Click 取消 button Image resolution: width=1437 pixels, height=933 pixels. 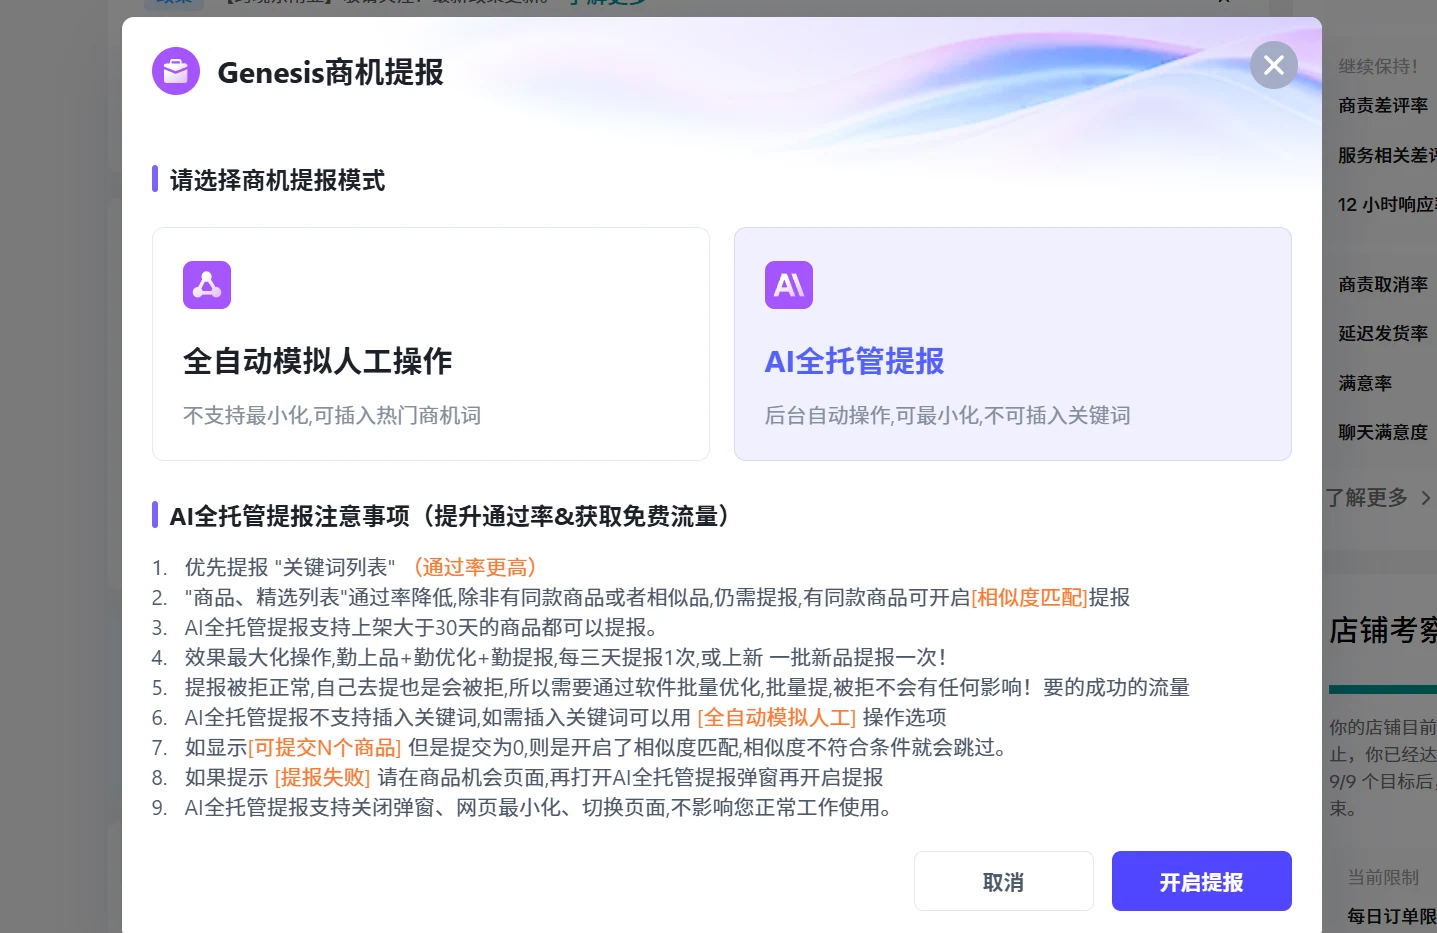(1004, 881)
